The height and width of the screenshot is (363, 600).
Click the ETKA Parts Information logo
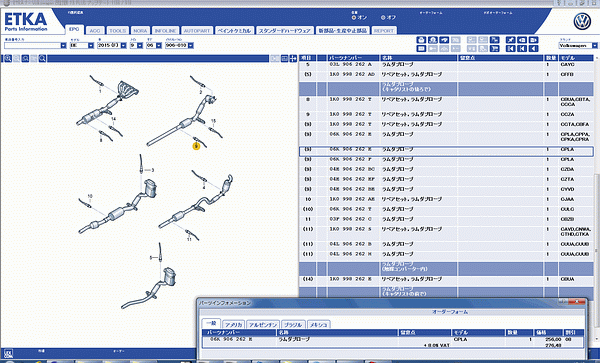pos(26,21)
